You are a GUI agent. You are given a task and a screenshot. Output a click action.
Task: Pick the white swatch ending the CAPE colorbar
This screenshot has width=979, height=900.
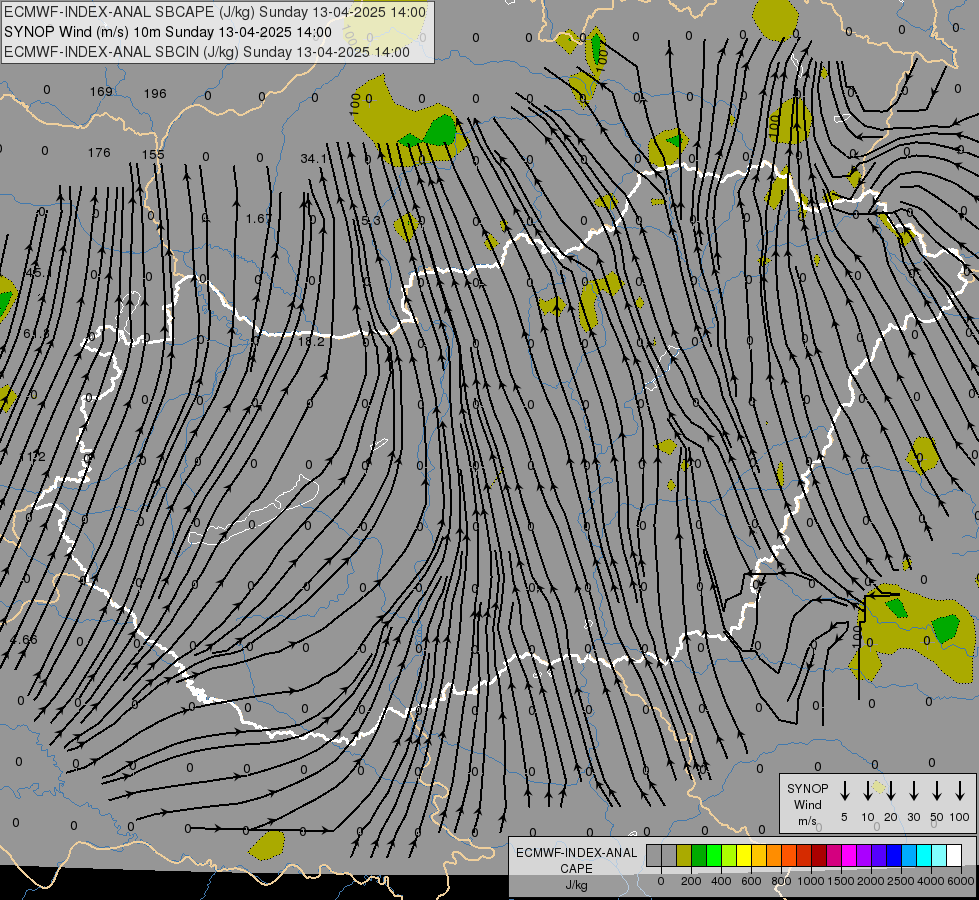955,856
